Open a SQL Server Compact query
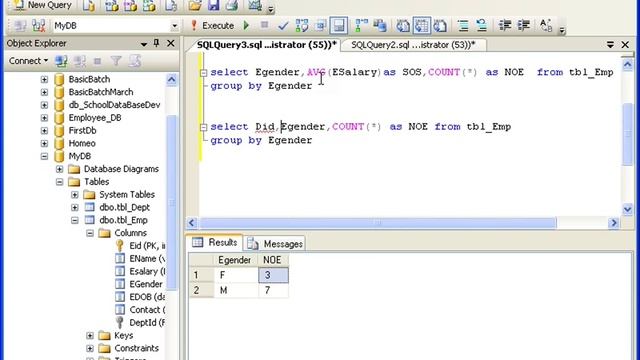The height and width of the screenshot is (360, 640). pos(171,5)
